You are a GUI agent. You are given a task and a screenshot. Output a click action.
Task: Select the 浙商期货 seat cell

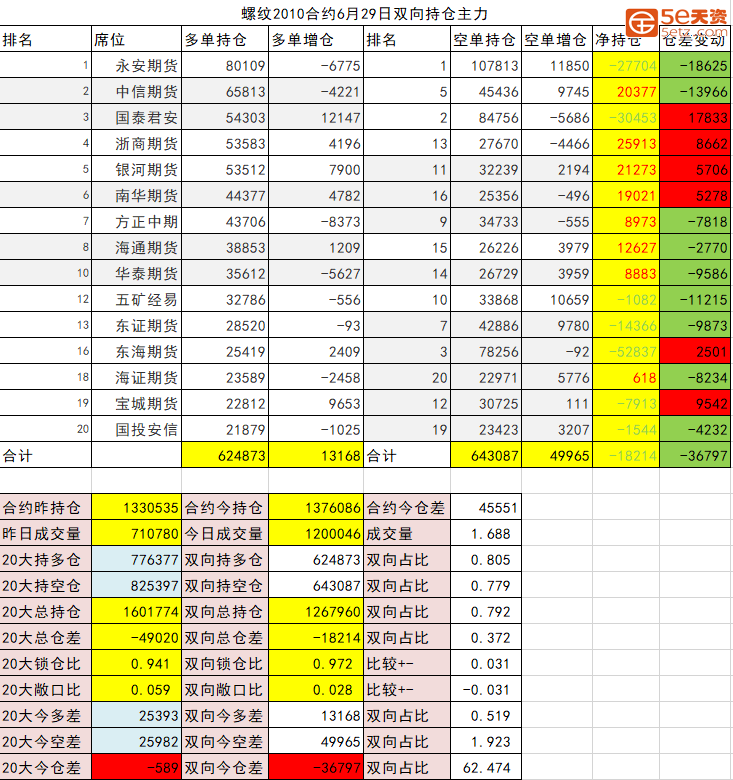pyautogui.click(x=136, y=143)
